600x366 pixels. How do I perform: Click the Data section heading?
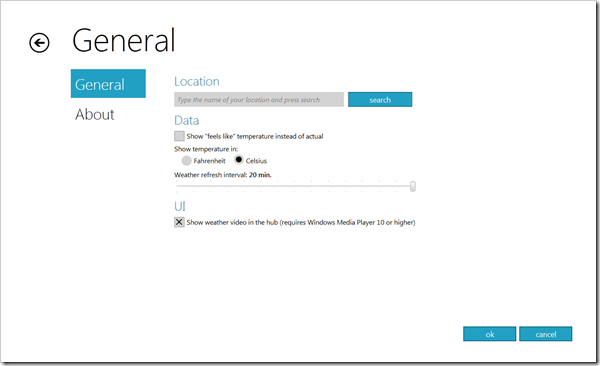click(x=187, y=121)
